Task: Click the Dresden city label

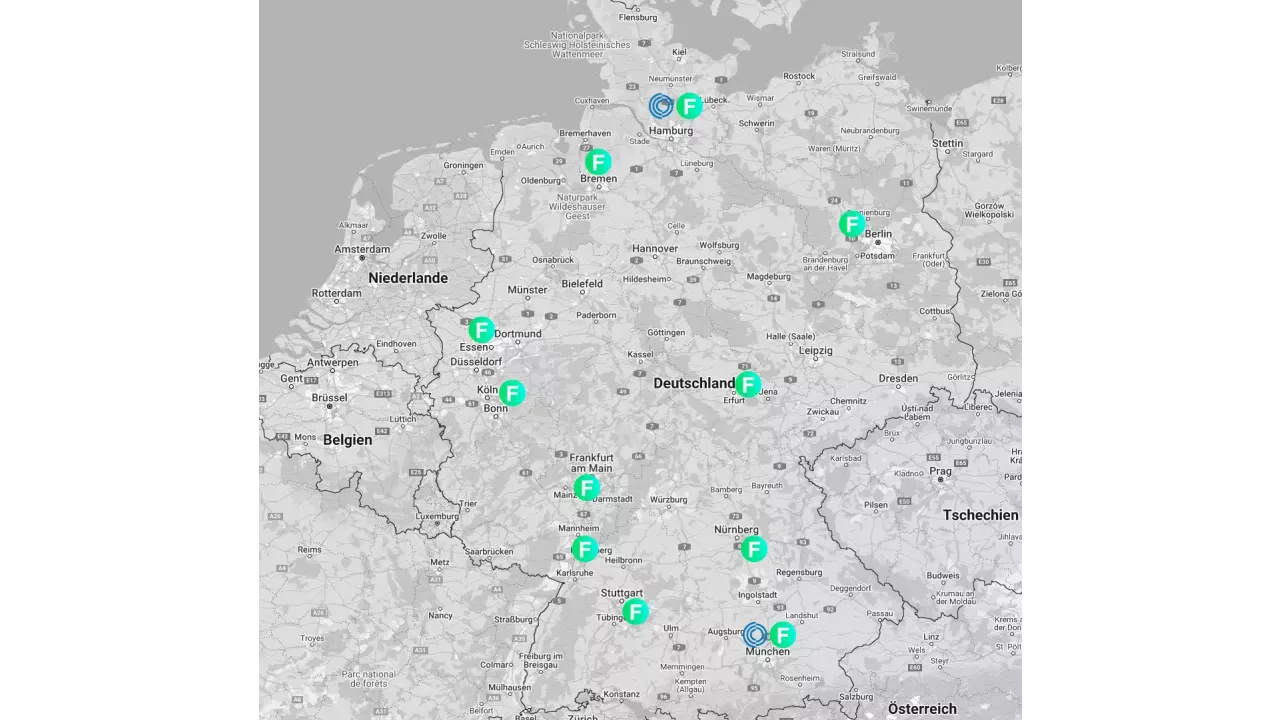Action: click(x=898, y=379)
